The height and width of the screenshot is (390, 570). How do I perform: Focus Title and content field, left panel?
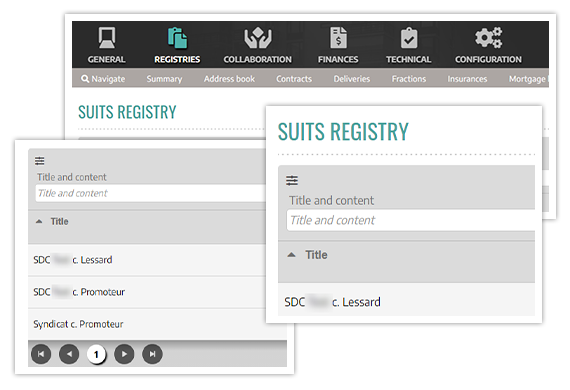click(x=151, y=193)
